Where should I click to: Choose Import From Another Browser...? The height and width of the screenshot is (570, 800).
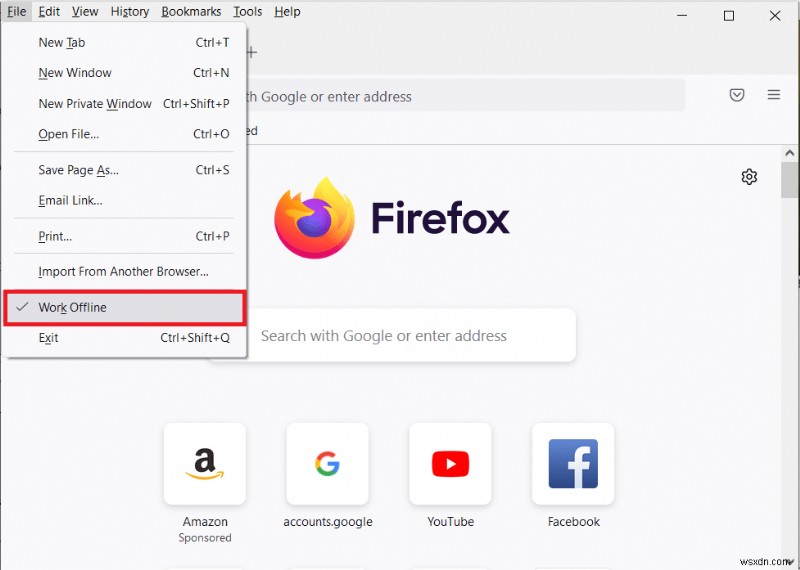coord(124,271)
